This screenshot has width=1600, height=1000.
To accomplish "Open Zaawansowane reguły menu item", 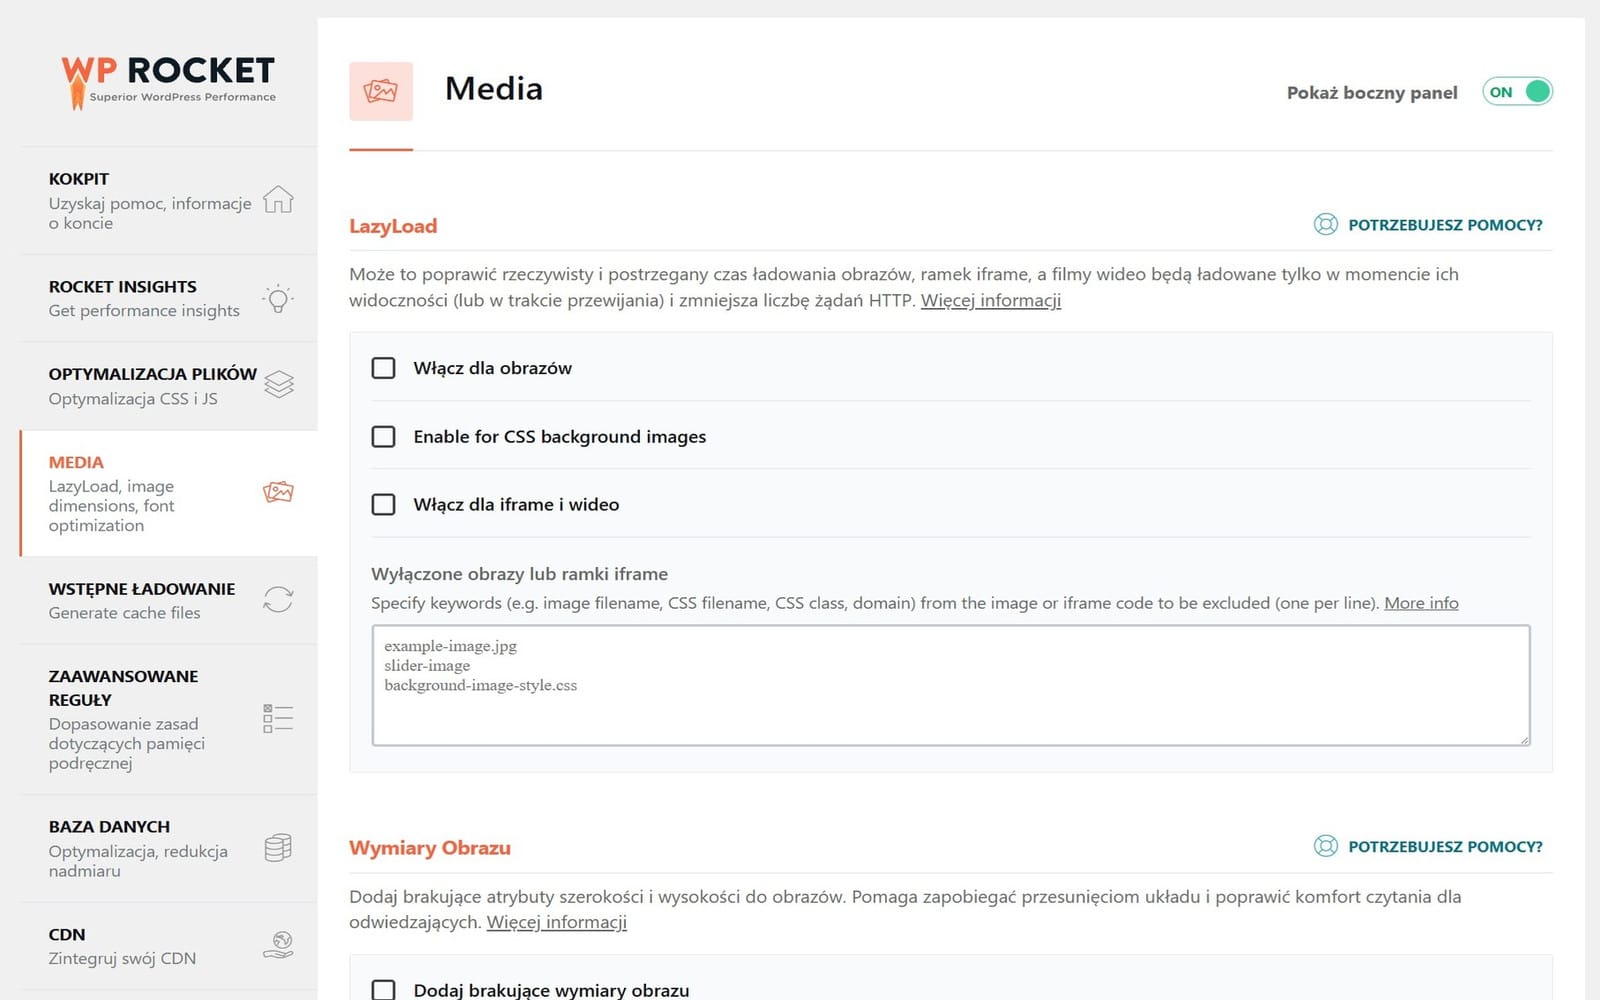I will coord(169,719).
